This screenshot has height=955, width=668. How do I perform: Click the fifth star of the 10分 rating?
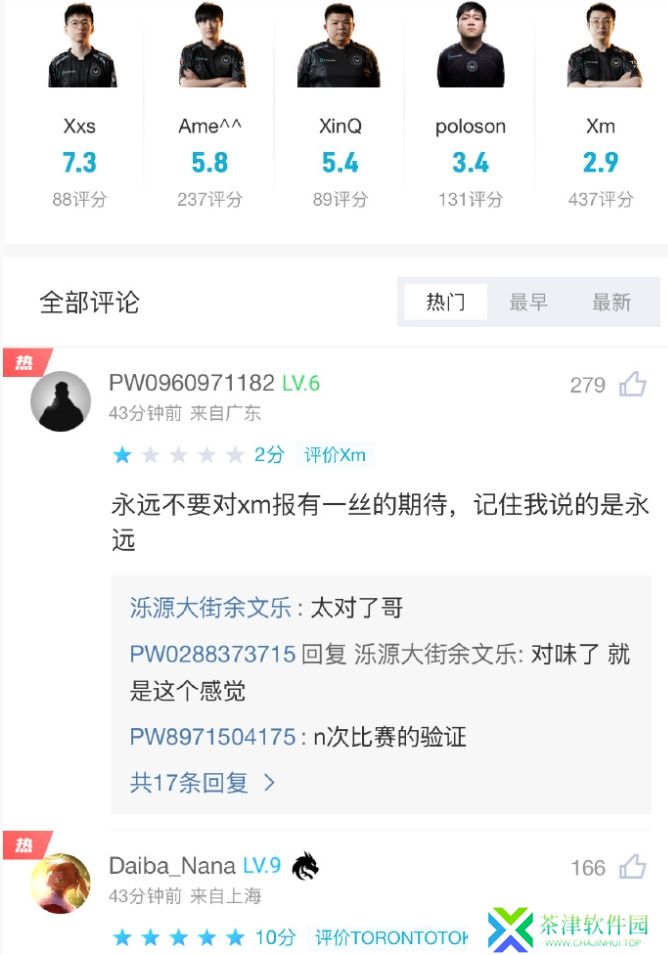click(x=235, y=937)
